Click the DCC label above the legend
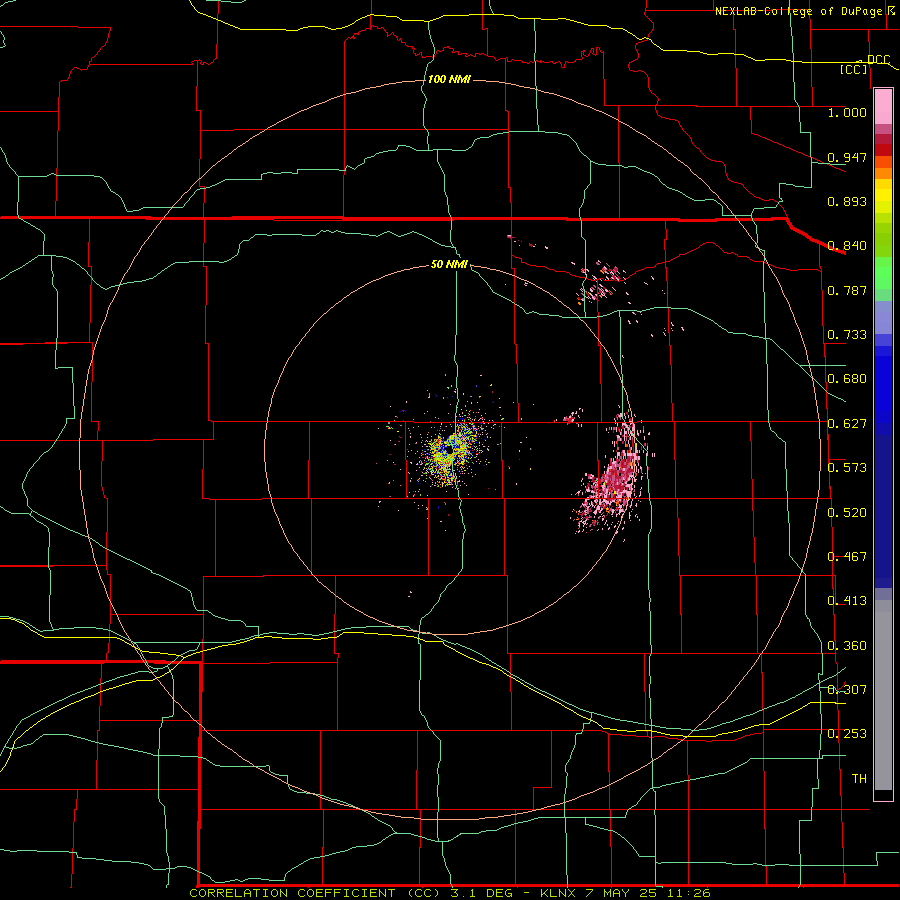Image resolution: width=900 pixels, height=900 pixels. click(879, 60)
